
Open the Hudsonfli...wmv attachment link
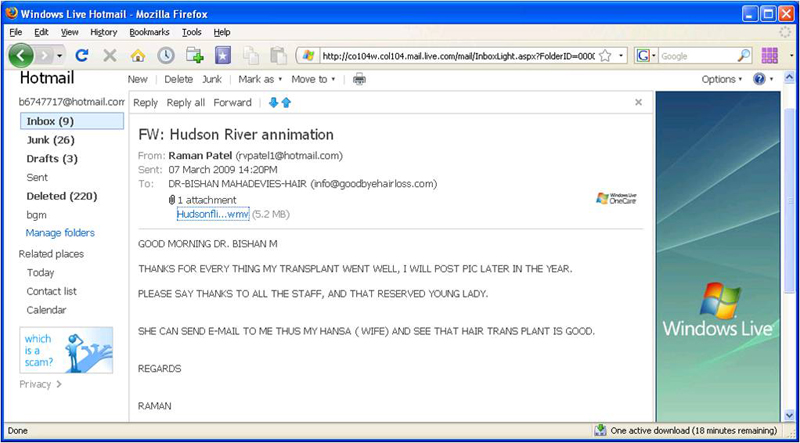pos(212,213)
